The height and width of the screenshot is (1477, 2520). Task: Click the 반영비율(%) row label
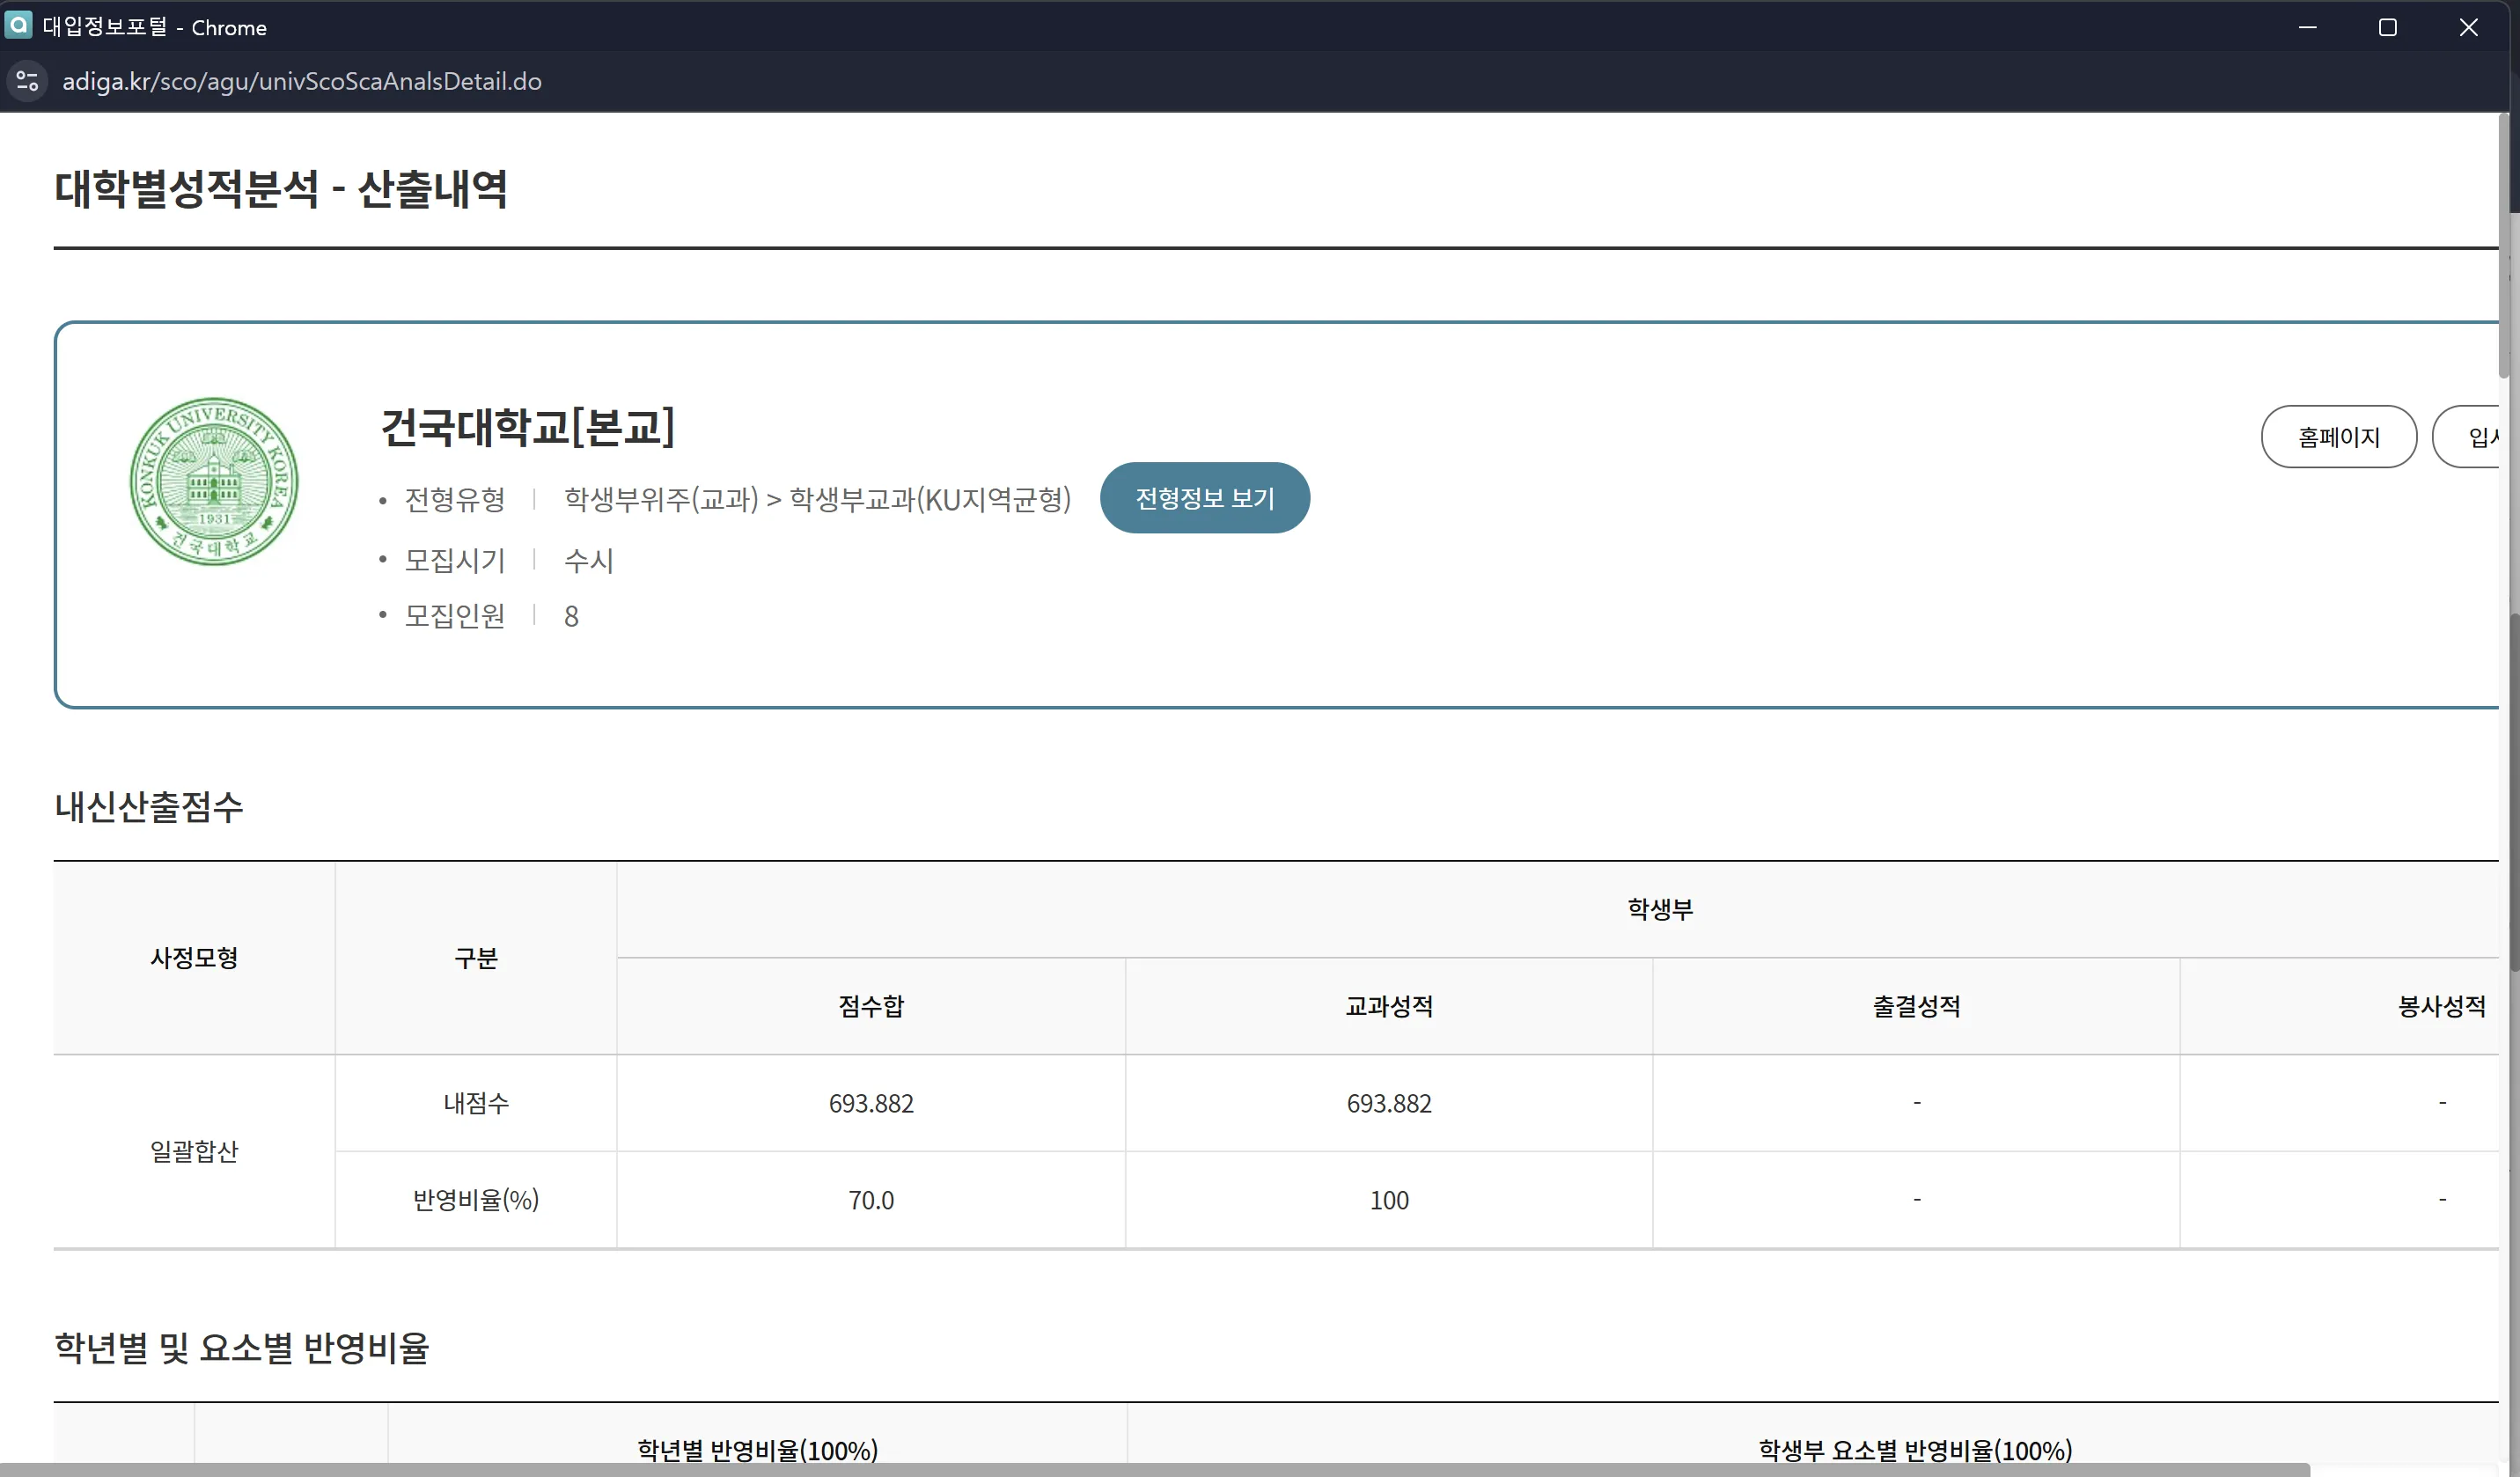pos(475,1200)
